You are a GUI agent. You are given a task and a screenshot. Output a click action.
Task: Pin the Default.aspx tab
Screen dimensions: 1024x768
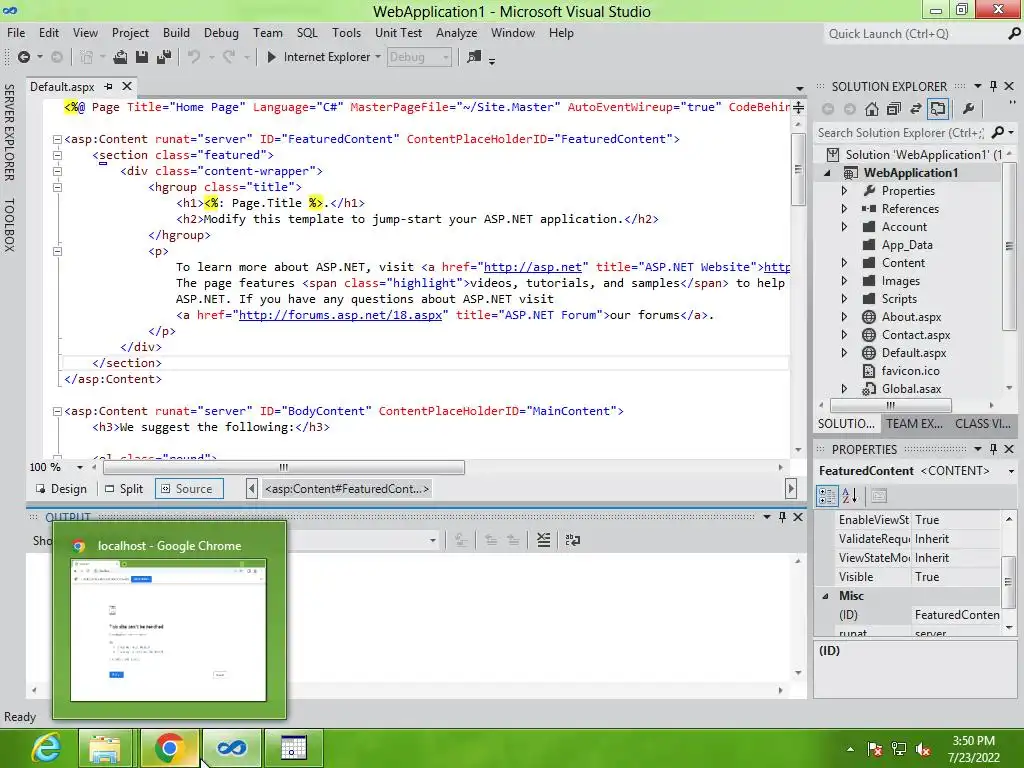(108, 86)
